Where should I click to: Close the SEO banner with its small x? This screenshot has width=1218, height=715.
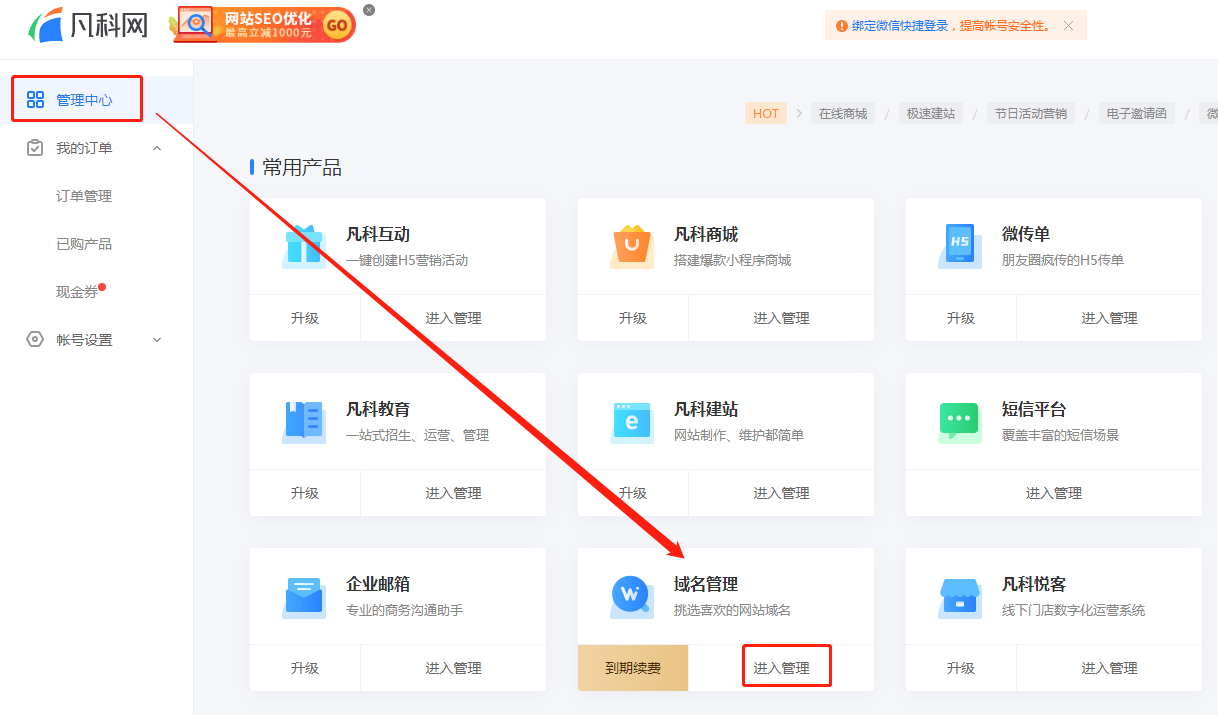point(369,10)
